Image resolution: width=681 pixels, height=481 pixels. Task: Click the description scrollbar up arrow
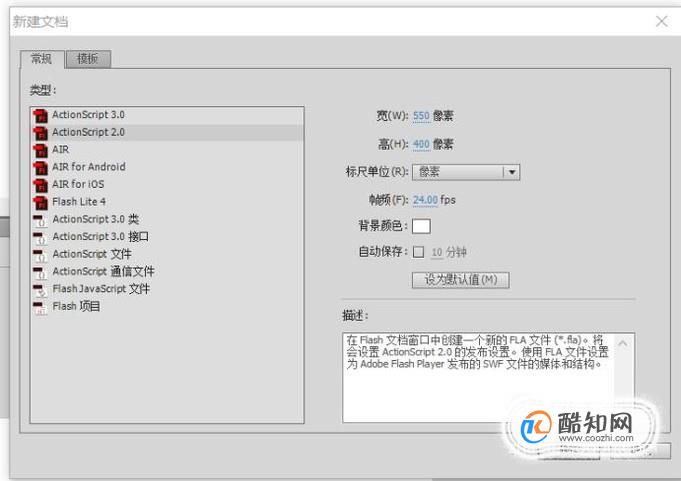coord(622,343)
